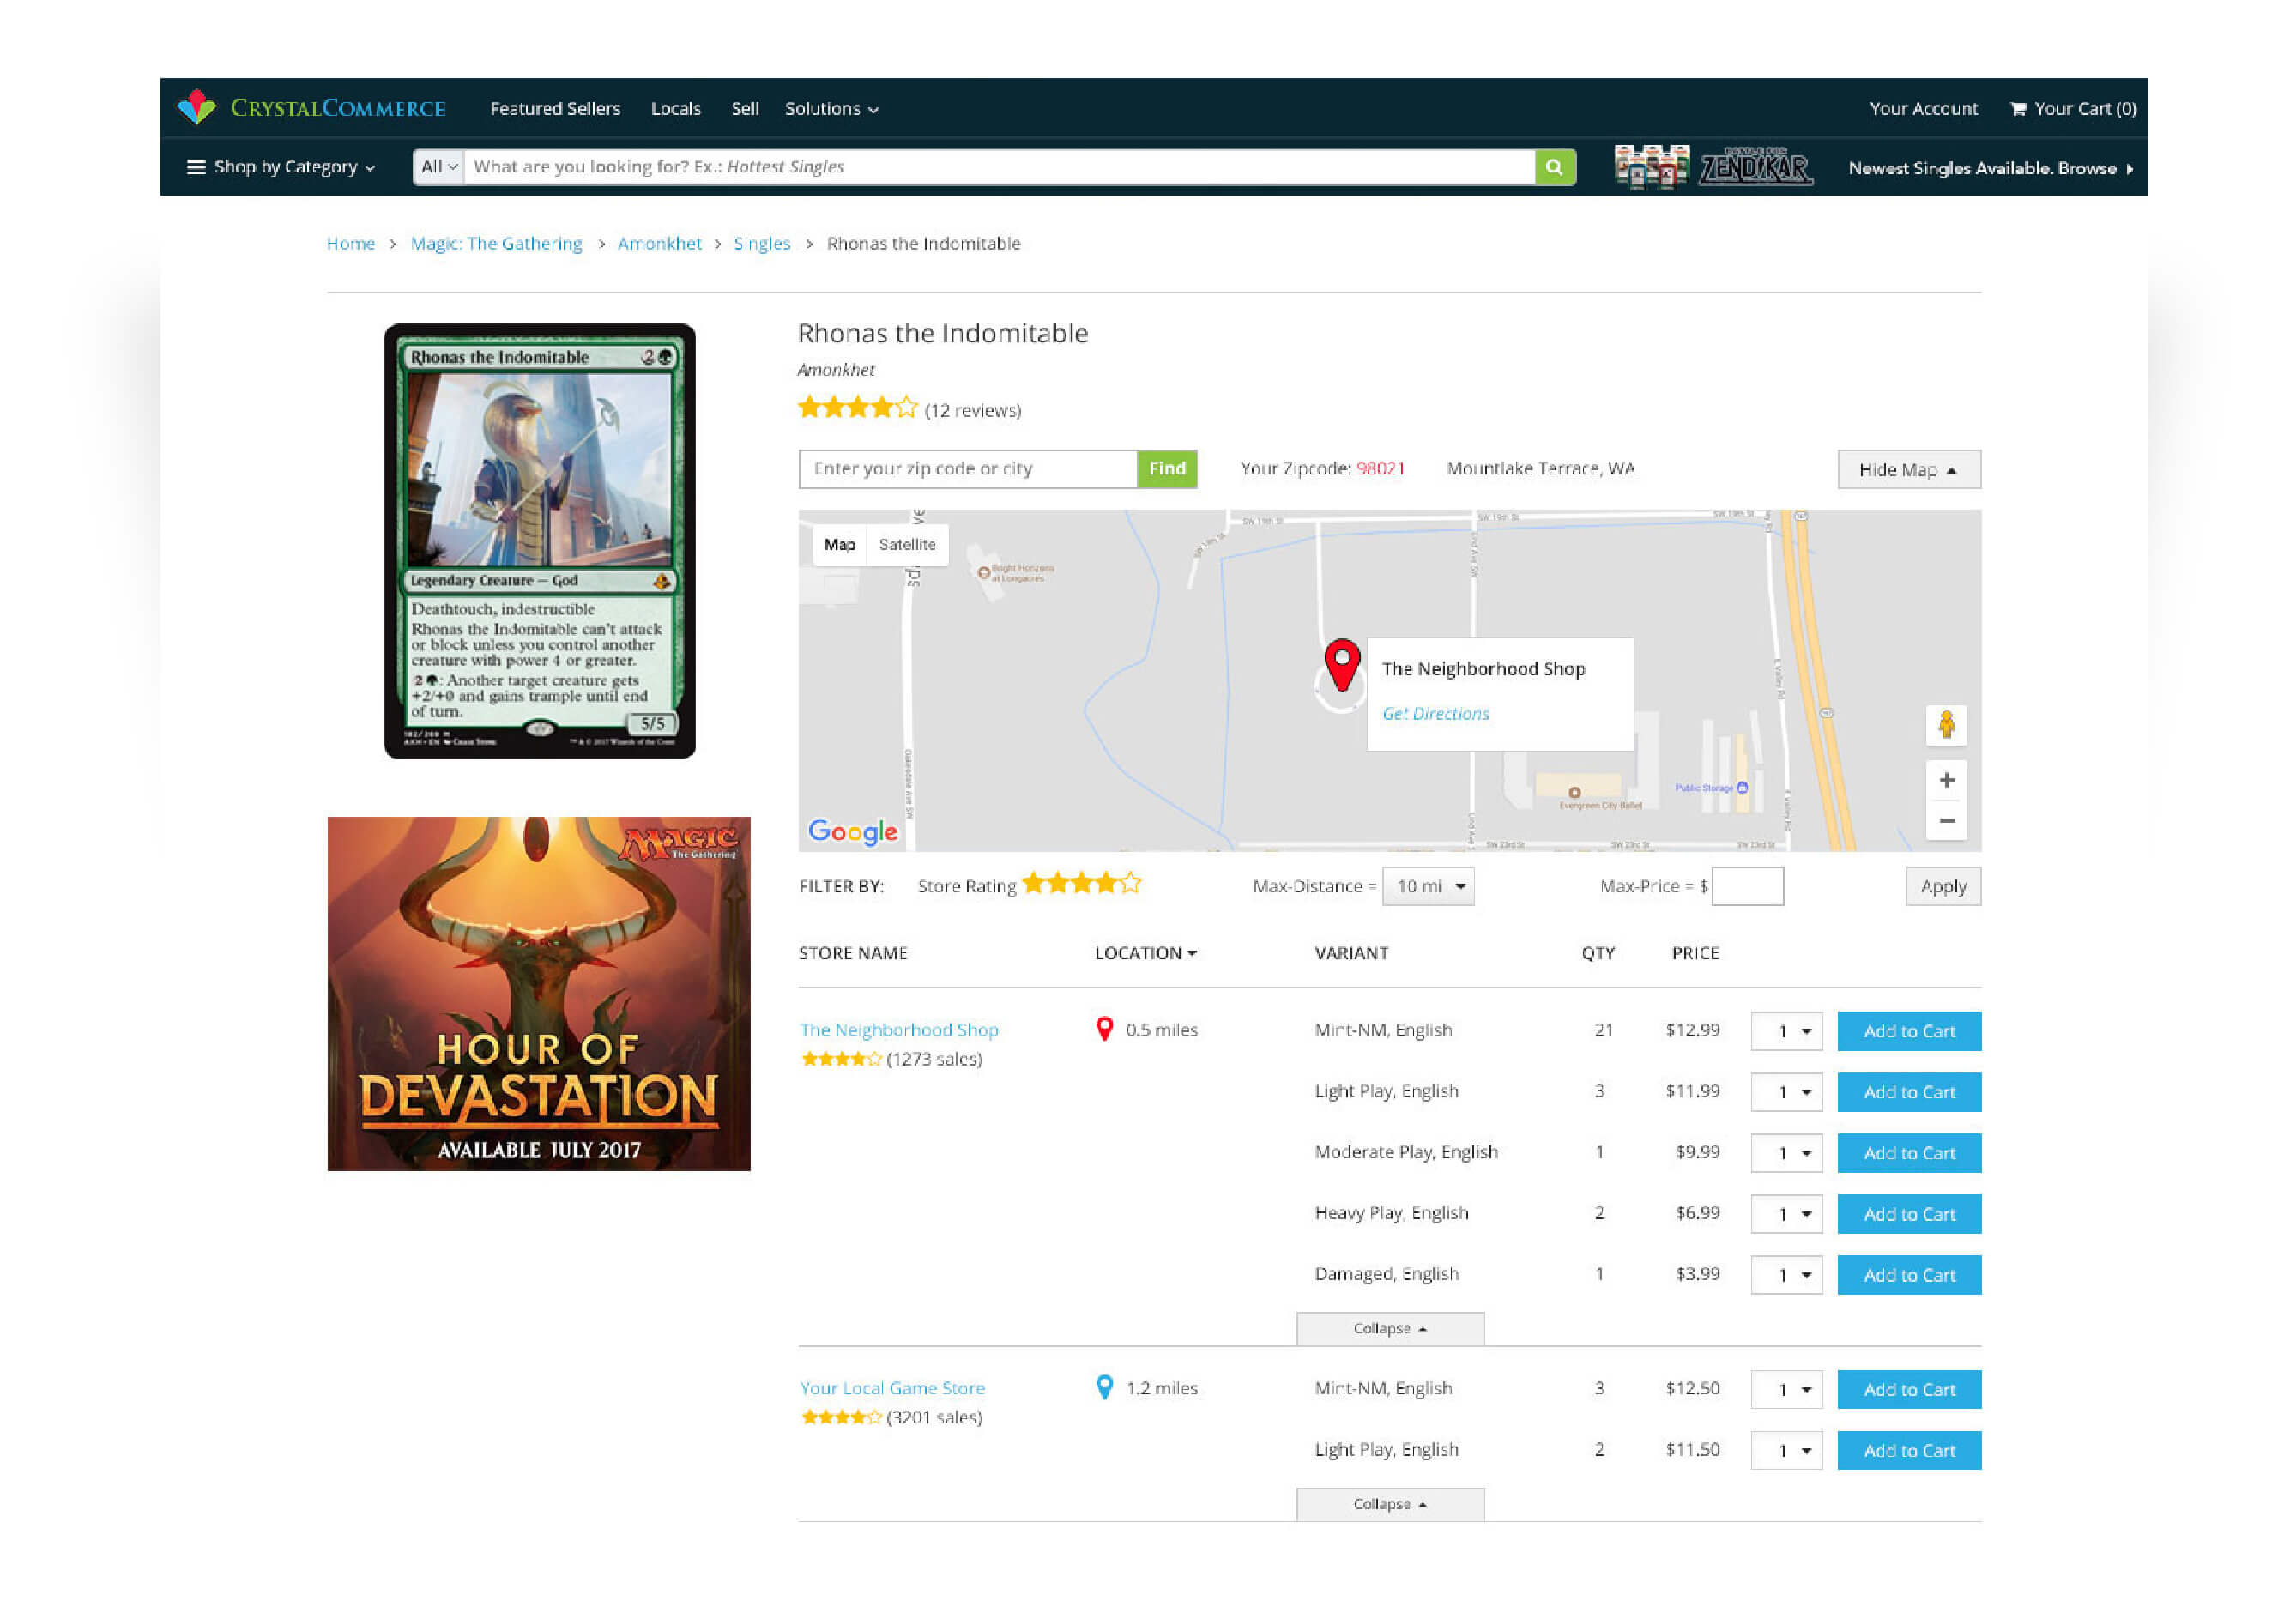This screenshot has height=1601, width=2296.
Task: Zoom out the map with minus button
Action: point(1946,820)
